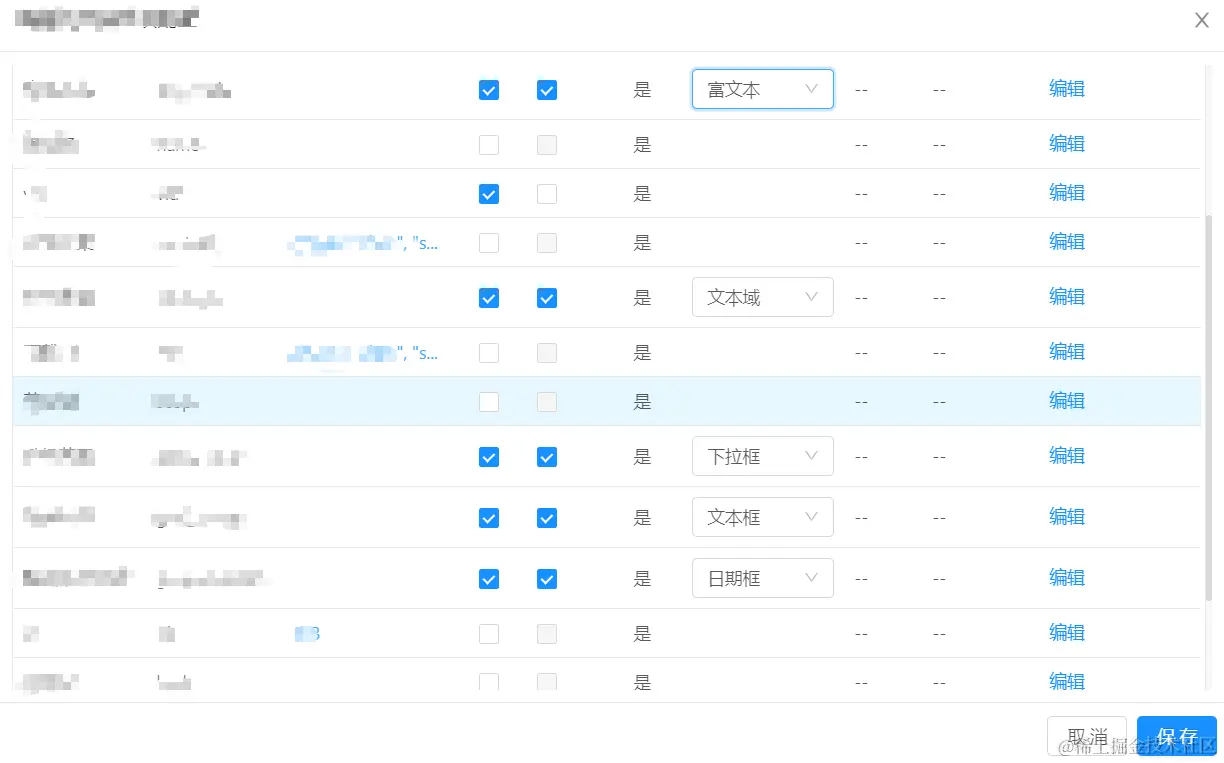1224x763 pixels.
Task: Open the 富文本 dropdown
Action: [762, 89]
